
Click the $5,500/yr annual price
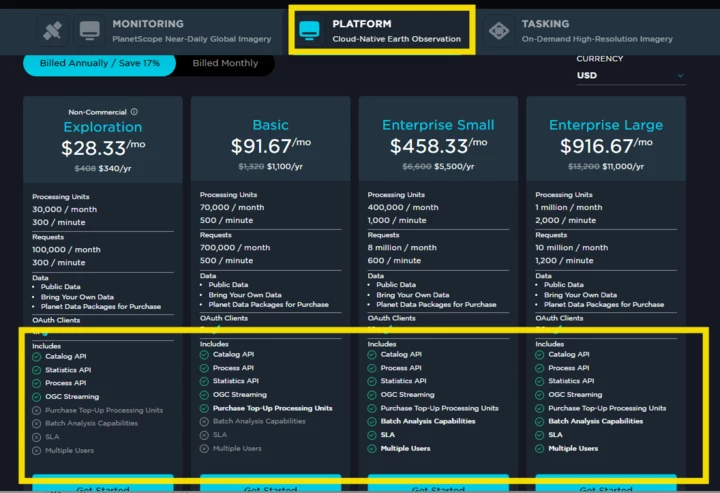[x=454, y=167]
